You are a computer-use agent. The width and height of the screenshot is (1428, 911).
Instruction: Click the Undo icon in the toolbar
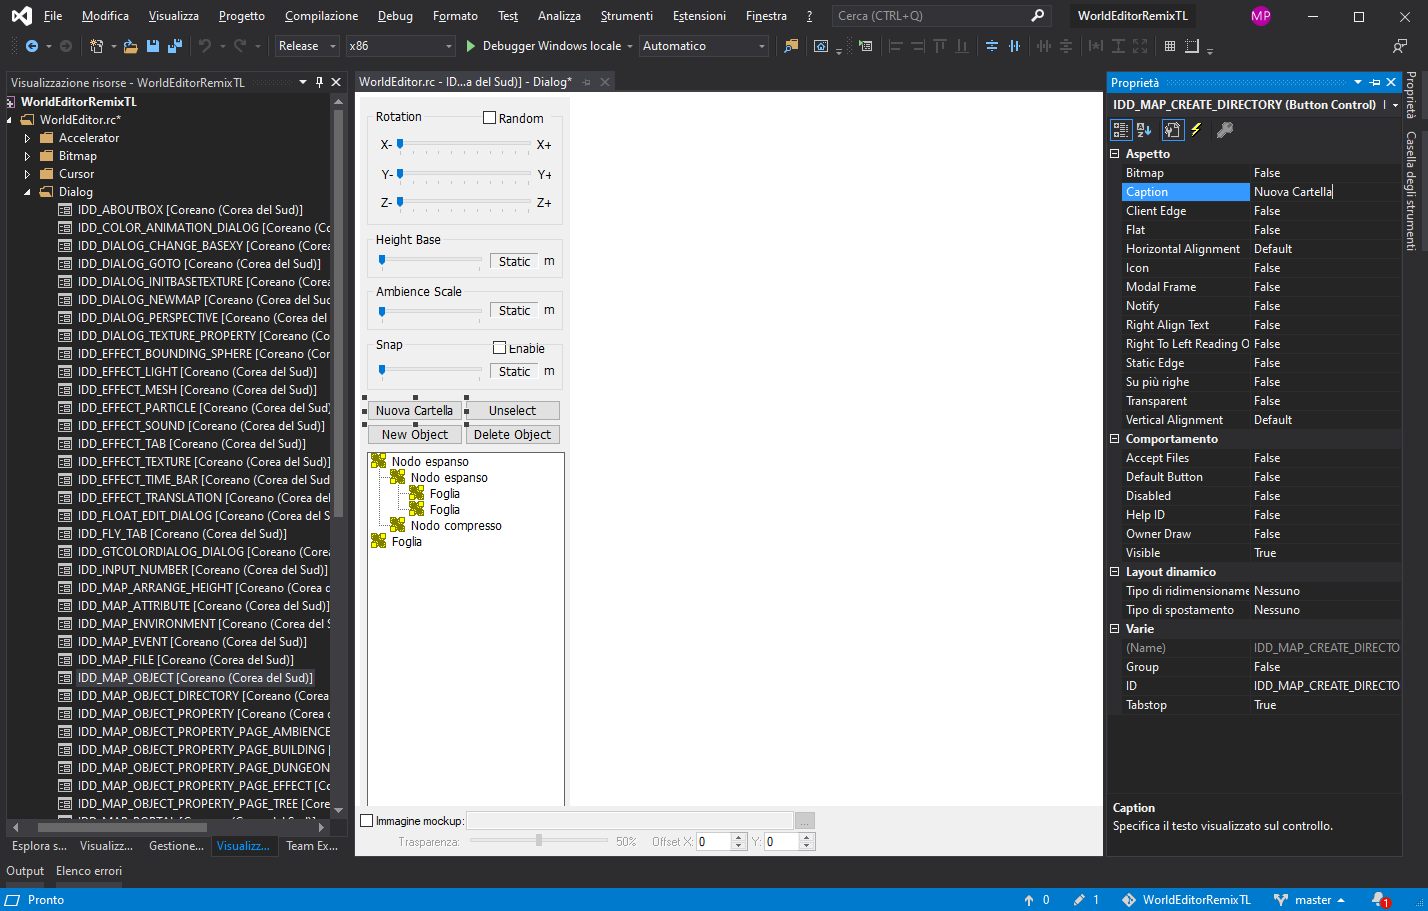point(207,45)
